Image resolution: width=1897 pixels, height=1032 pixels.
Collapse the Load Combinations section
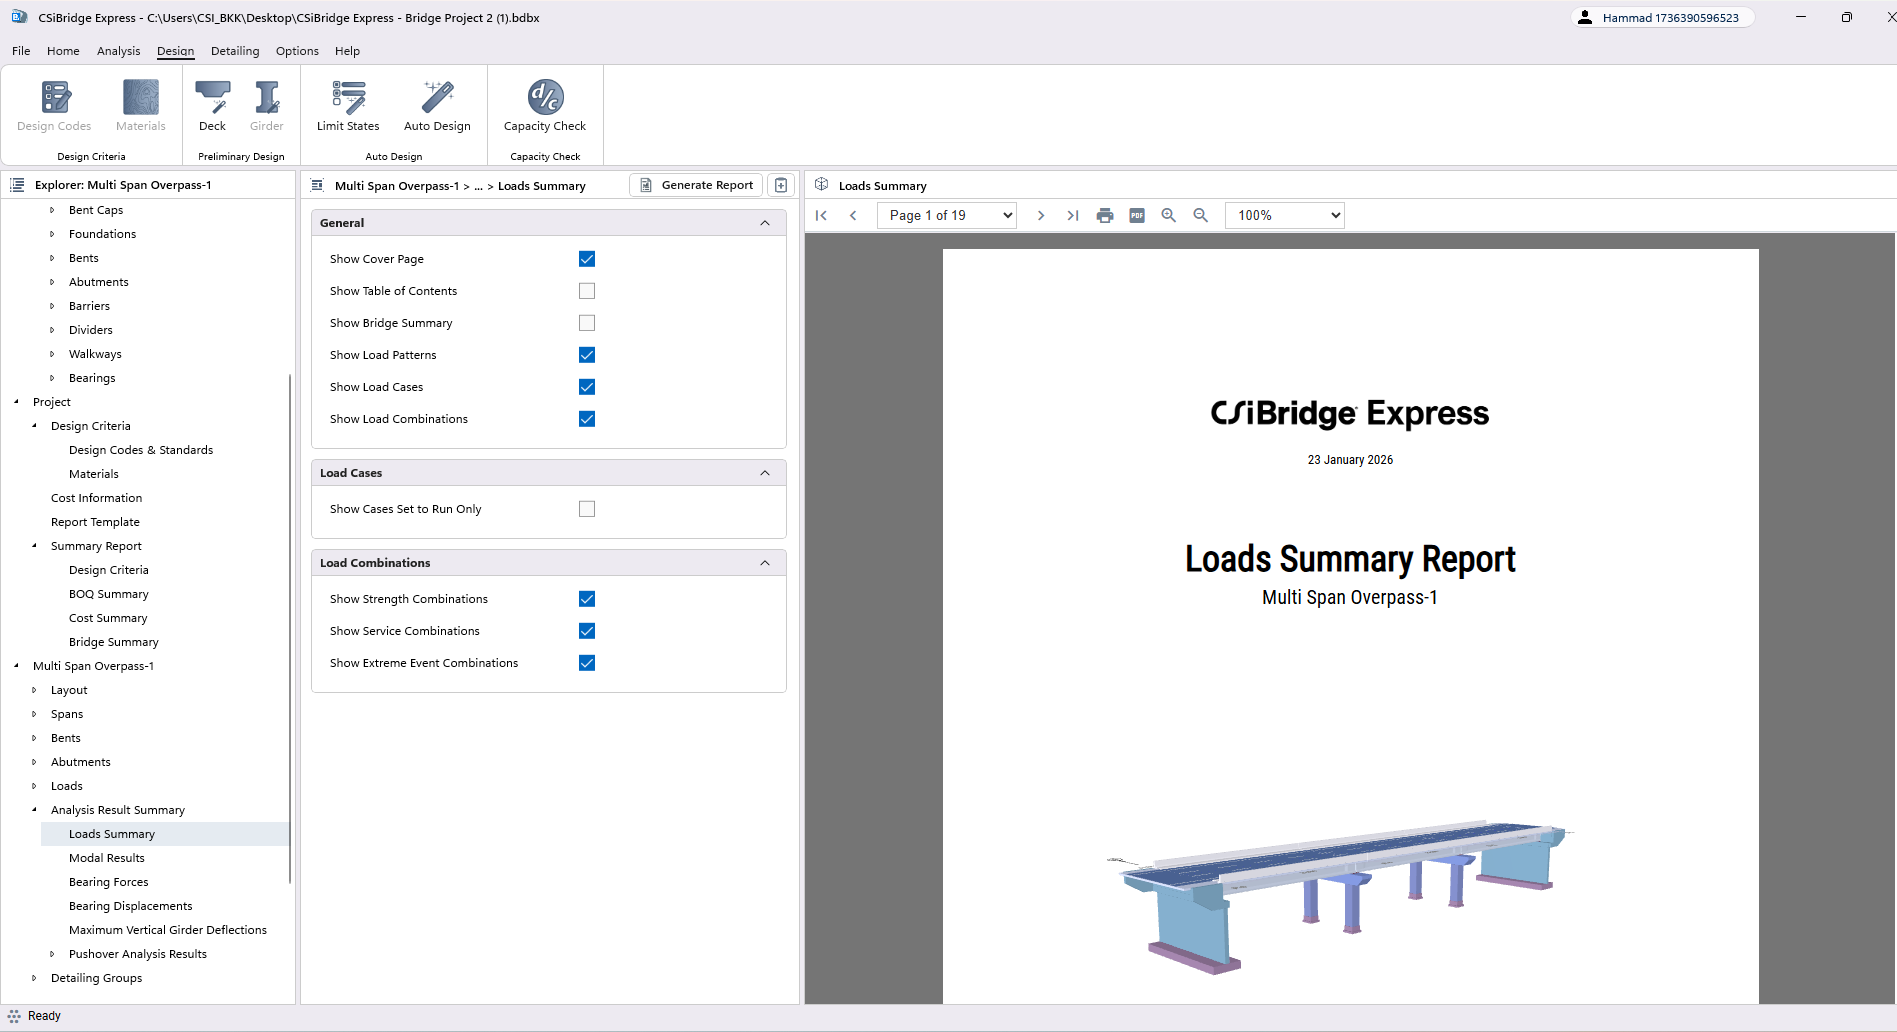click(765, 562)
